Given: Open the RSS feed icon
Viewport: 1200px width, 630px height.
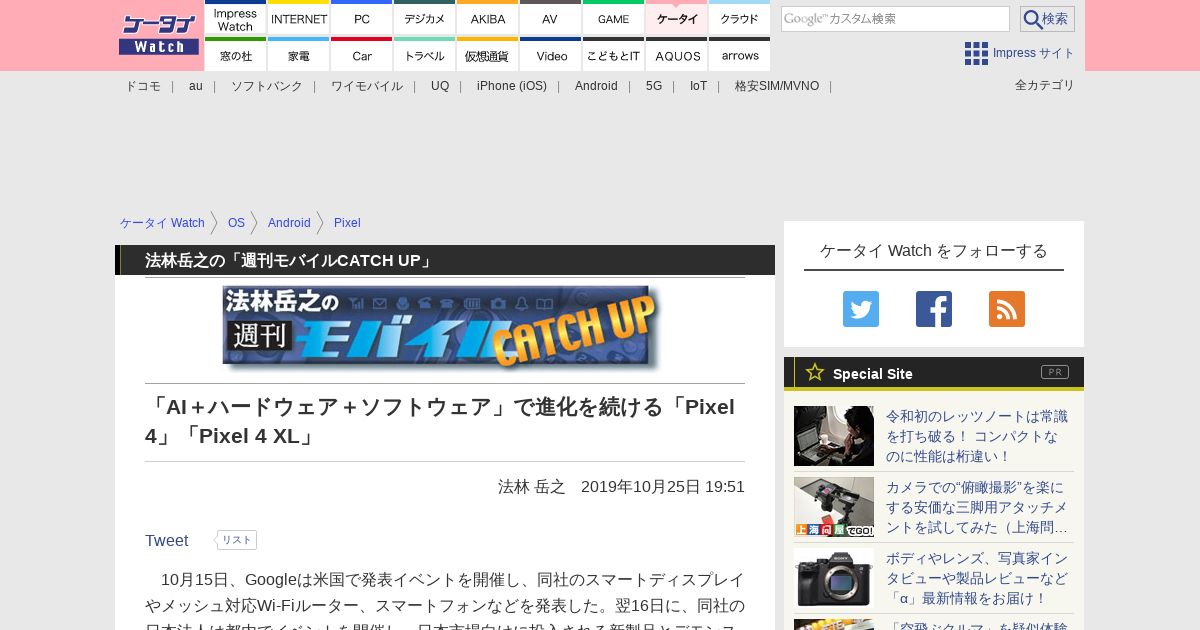Looking at the screenshot, I should click(x=1007, y=309).
